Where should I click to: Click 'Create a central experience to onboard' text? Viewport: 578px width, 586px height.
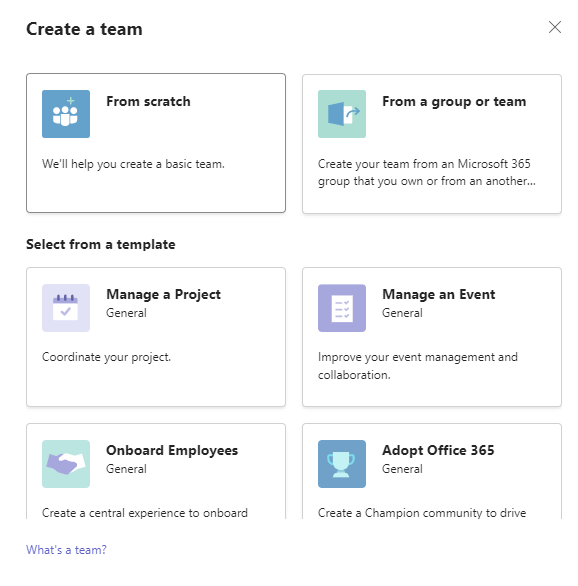click(x=145, y=512)
